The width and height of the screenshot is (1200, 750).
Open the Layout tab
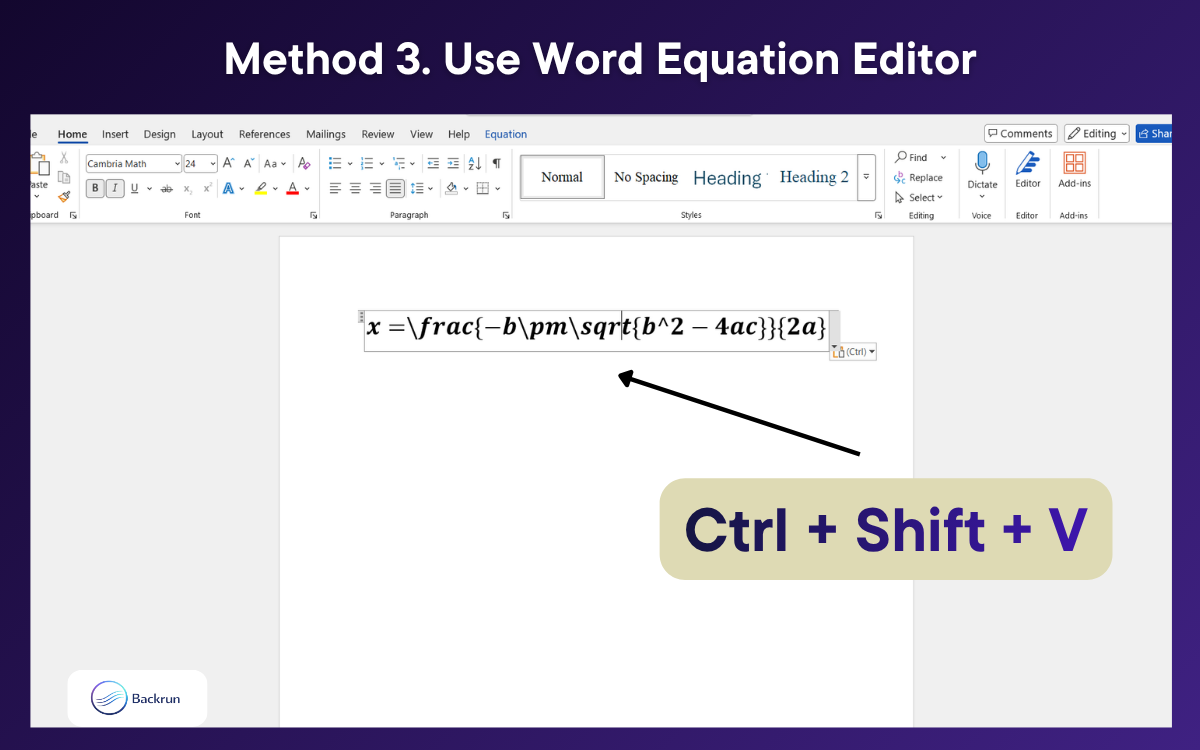(207, 134)
